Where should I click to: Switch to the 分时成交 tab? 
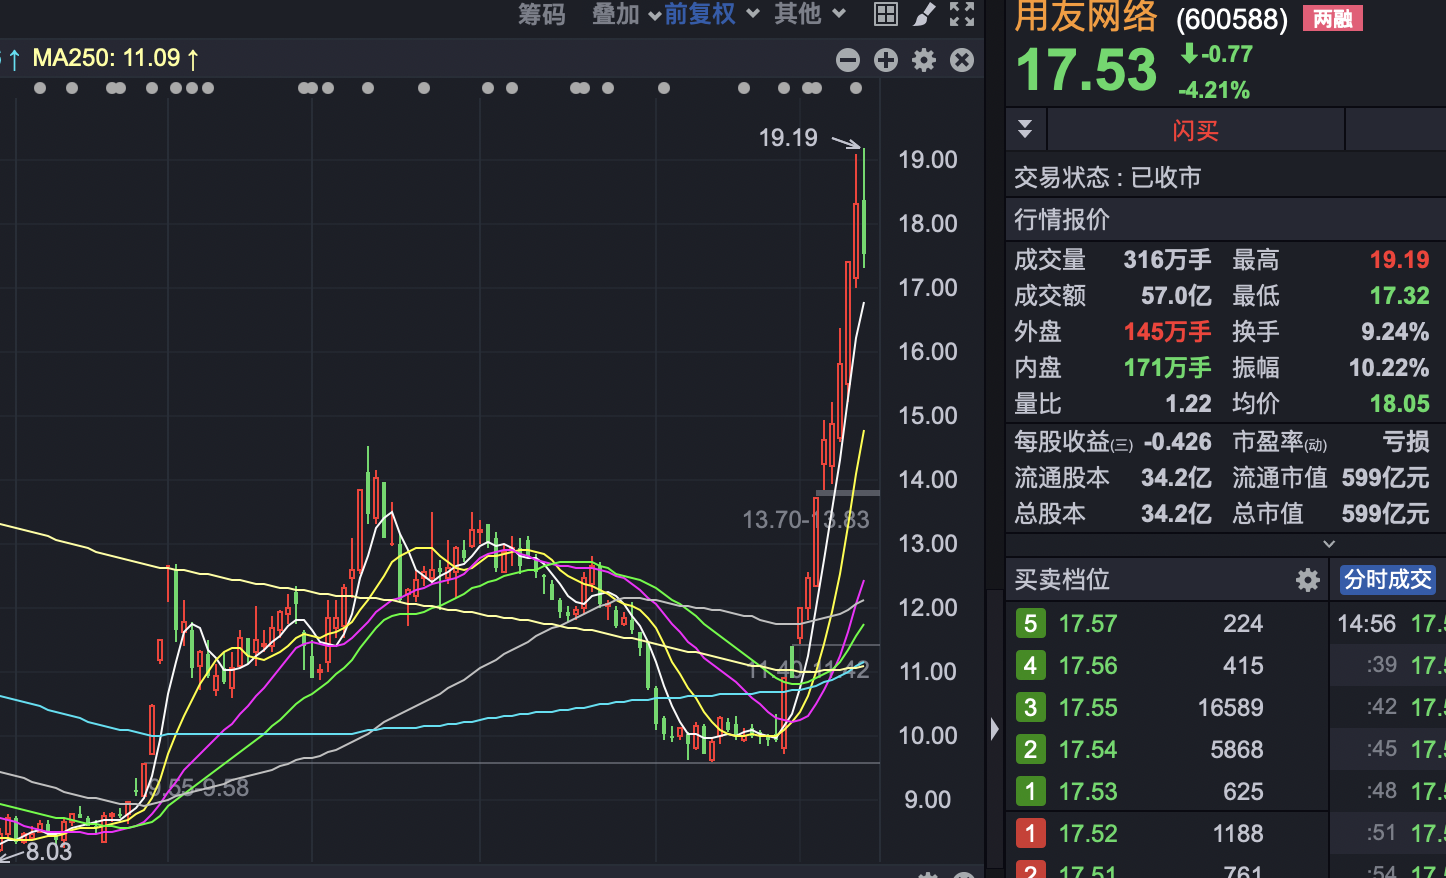coord(1388,579)
